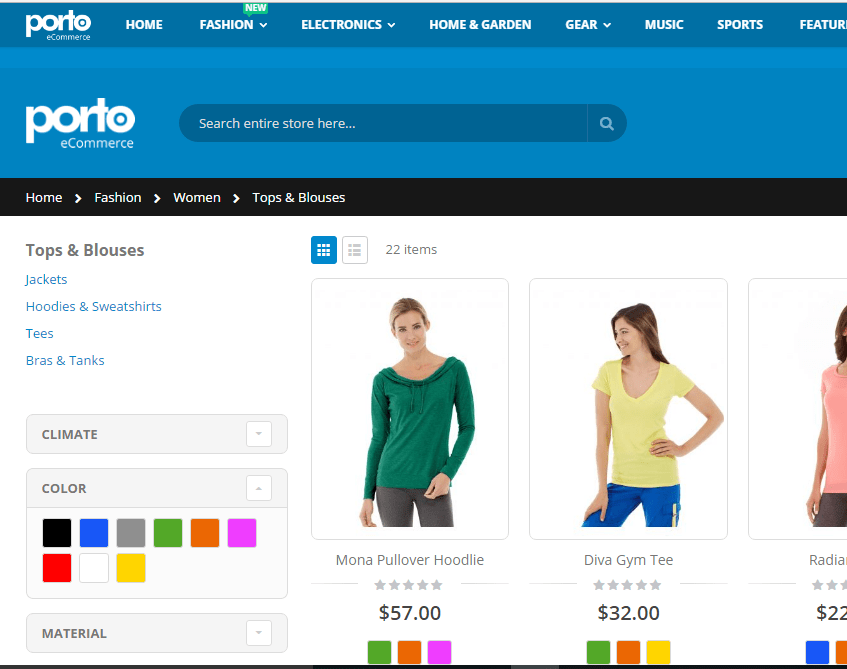
Task: Pick the magenta swatch under Mona Pullover Hoodlie
Action: point(440,651)
